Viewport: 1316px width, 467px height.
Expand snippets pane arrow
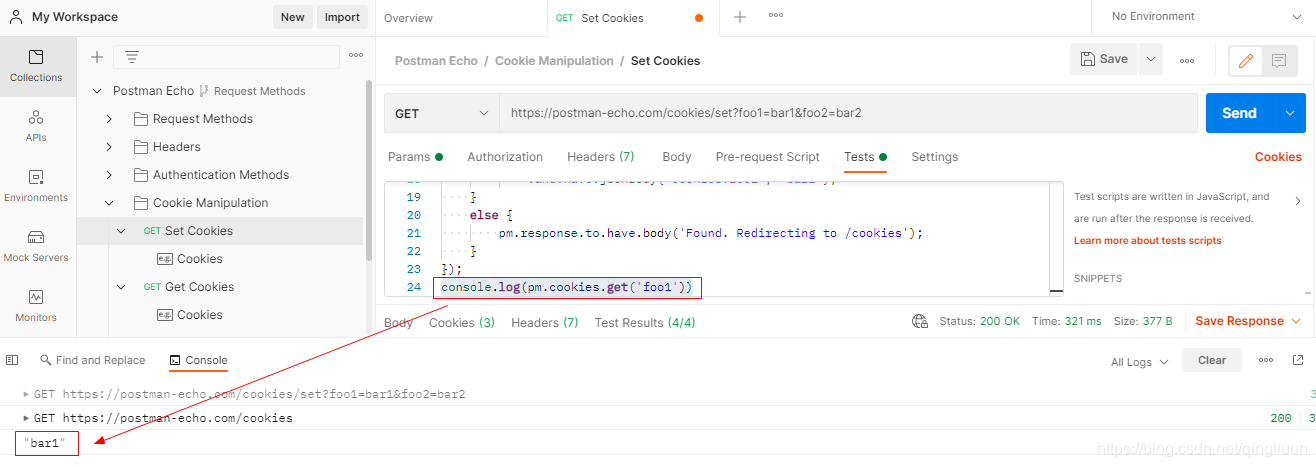coord(1298,201)
